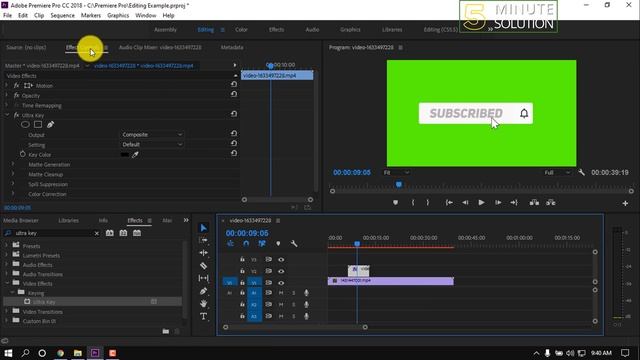Open the Program monitor button editor plus
This screenshot has width=640, height=360.
[625, 203]
